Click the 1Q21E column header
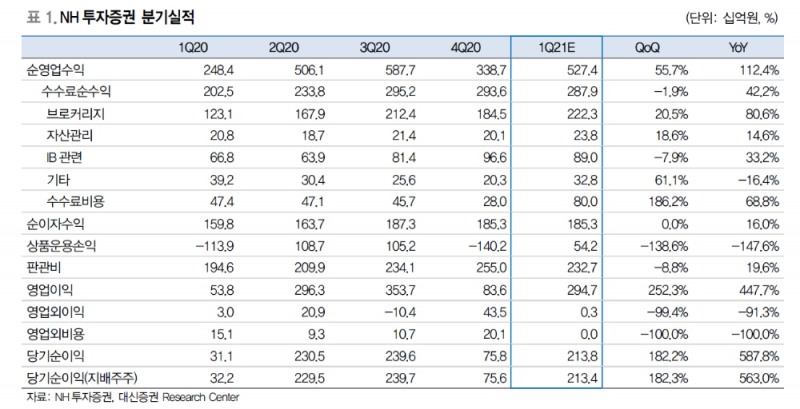This screenshot has height=409, width=800. [x=558, y=49]
